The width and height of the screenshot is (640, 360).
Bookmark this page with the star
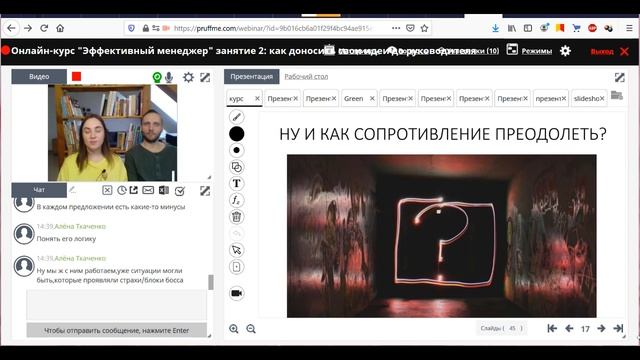tap(424, 28)
